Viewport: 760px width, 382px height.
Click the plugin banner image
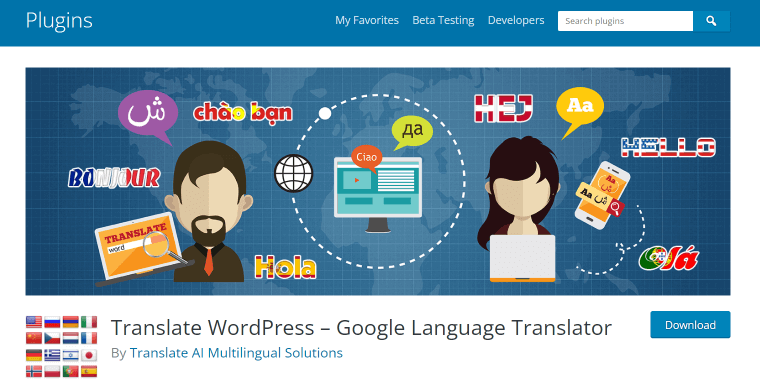point(378,181)
